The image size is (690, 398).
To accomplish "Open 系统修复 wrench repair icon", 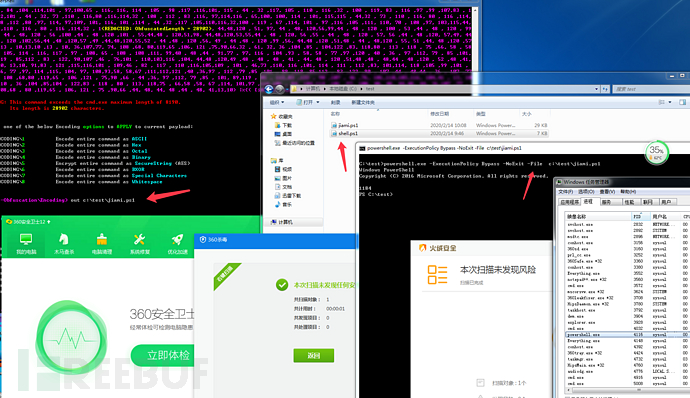I will click(x=139, y=243).
